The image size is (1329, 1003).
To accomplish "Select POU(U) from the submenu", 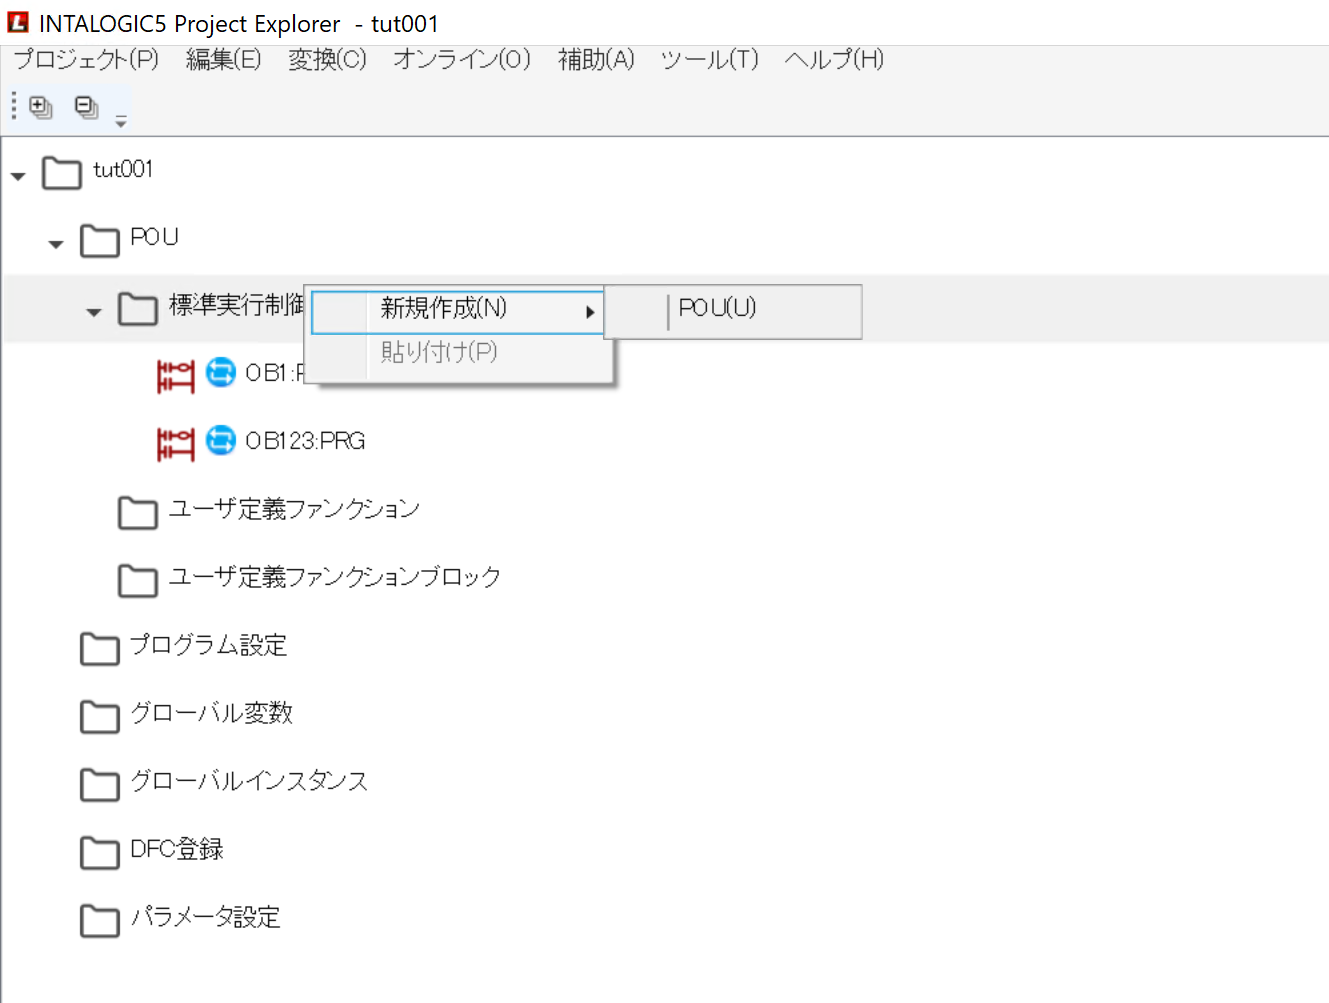I will (x=717, y=309).
